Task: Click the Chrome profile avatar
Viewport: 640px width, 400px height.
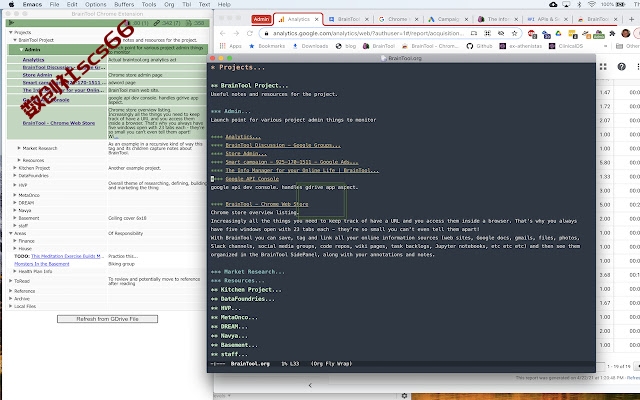Action: (626, 33)
